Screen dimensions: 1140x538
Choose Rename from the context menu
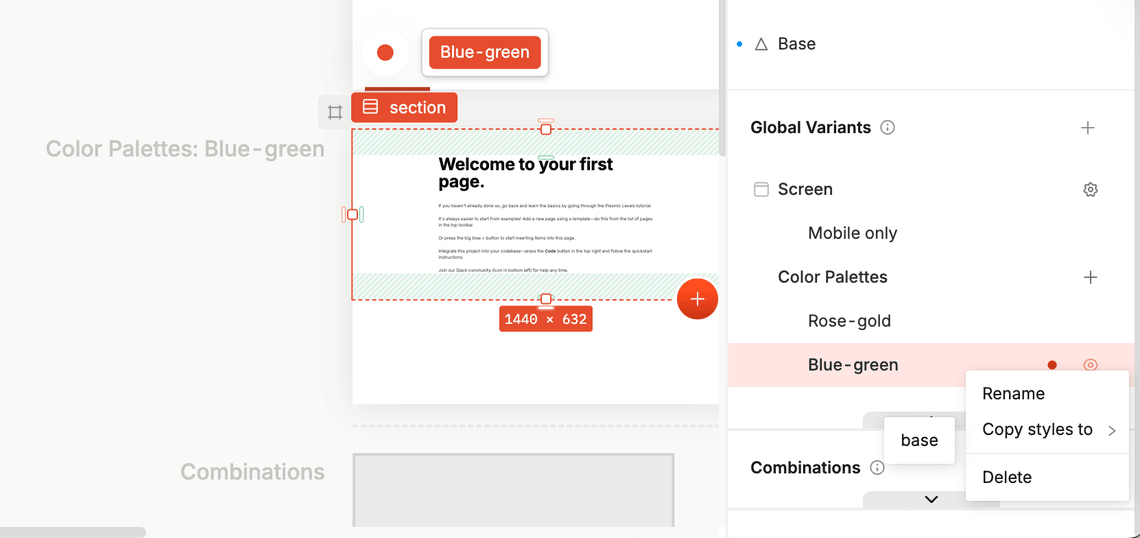pyautogui.click(x=1013, y=394)
